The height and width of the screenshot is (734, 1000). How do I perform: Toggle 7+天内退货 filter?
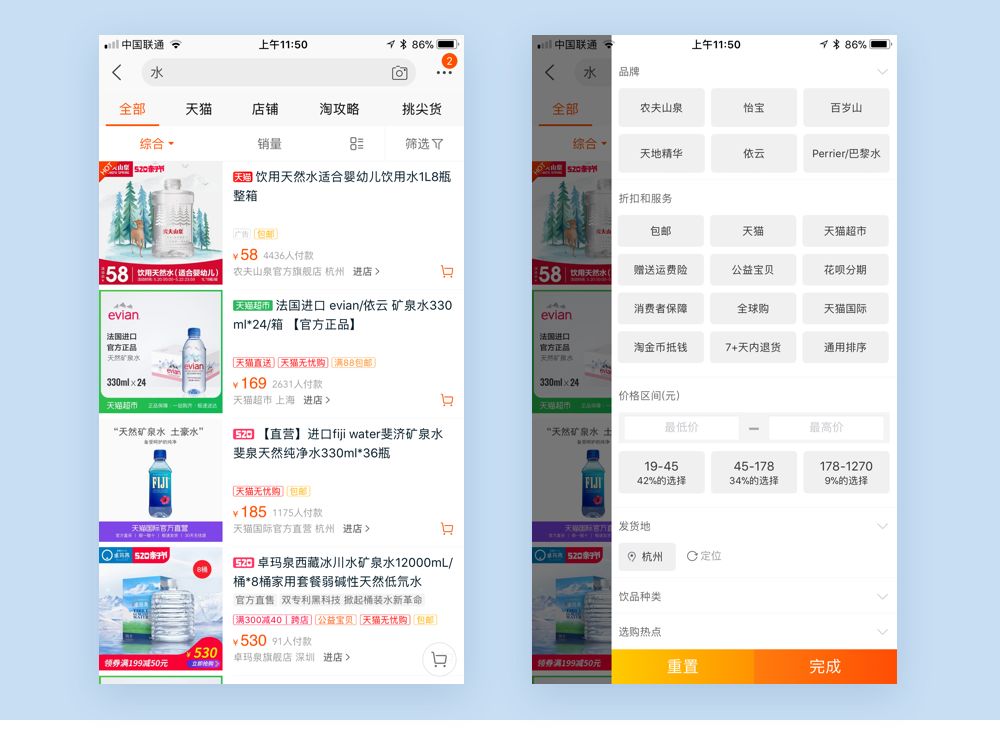pyautogui.click(x=753, y=347)
